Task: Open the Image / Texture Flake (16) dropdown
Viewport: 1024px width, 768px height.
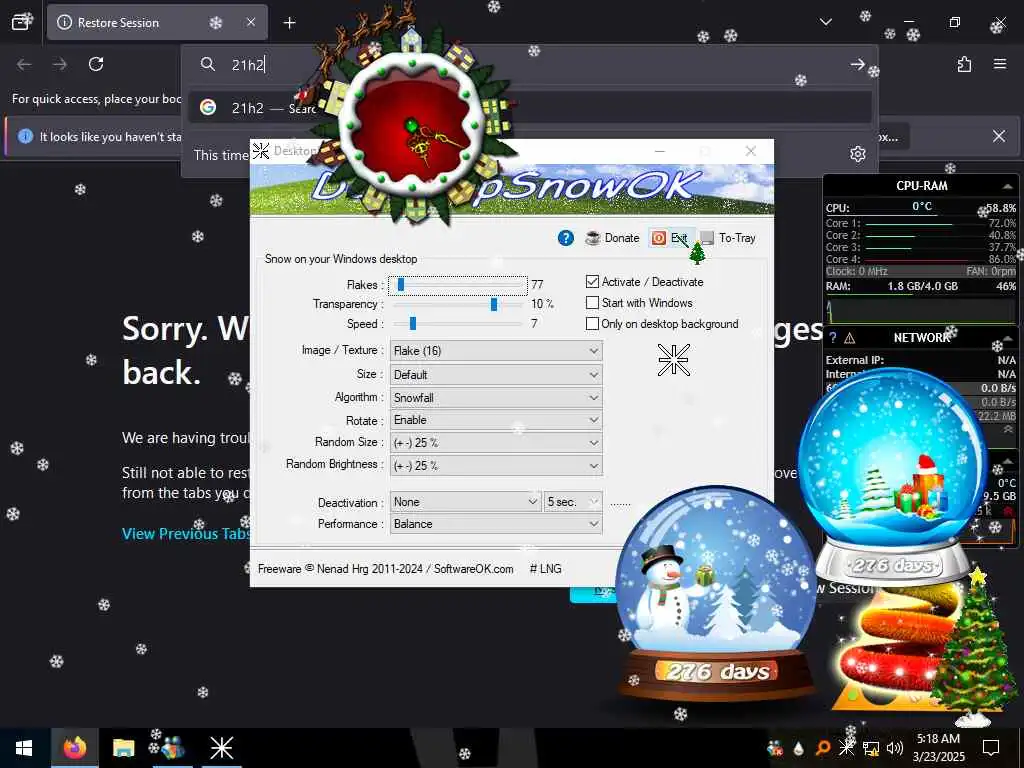Action: coord(496,351)
